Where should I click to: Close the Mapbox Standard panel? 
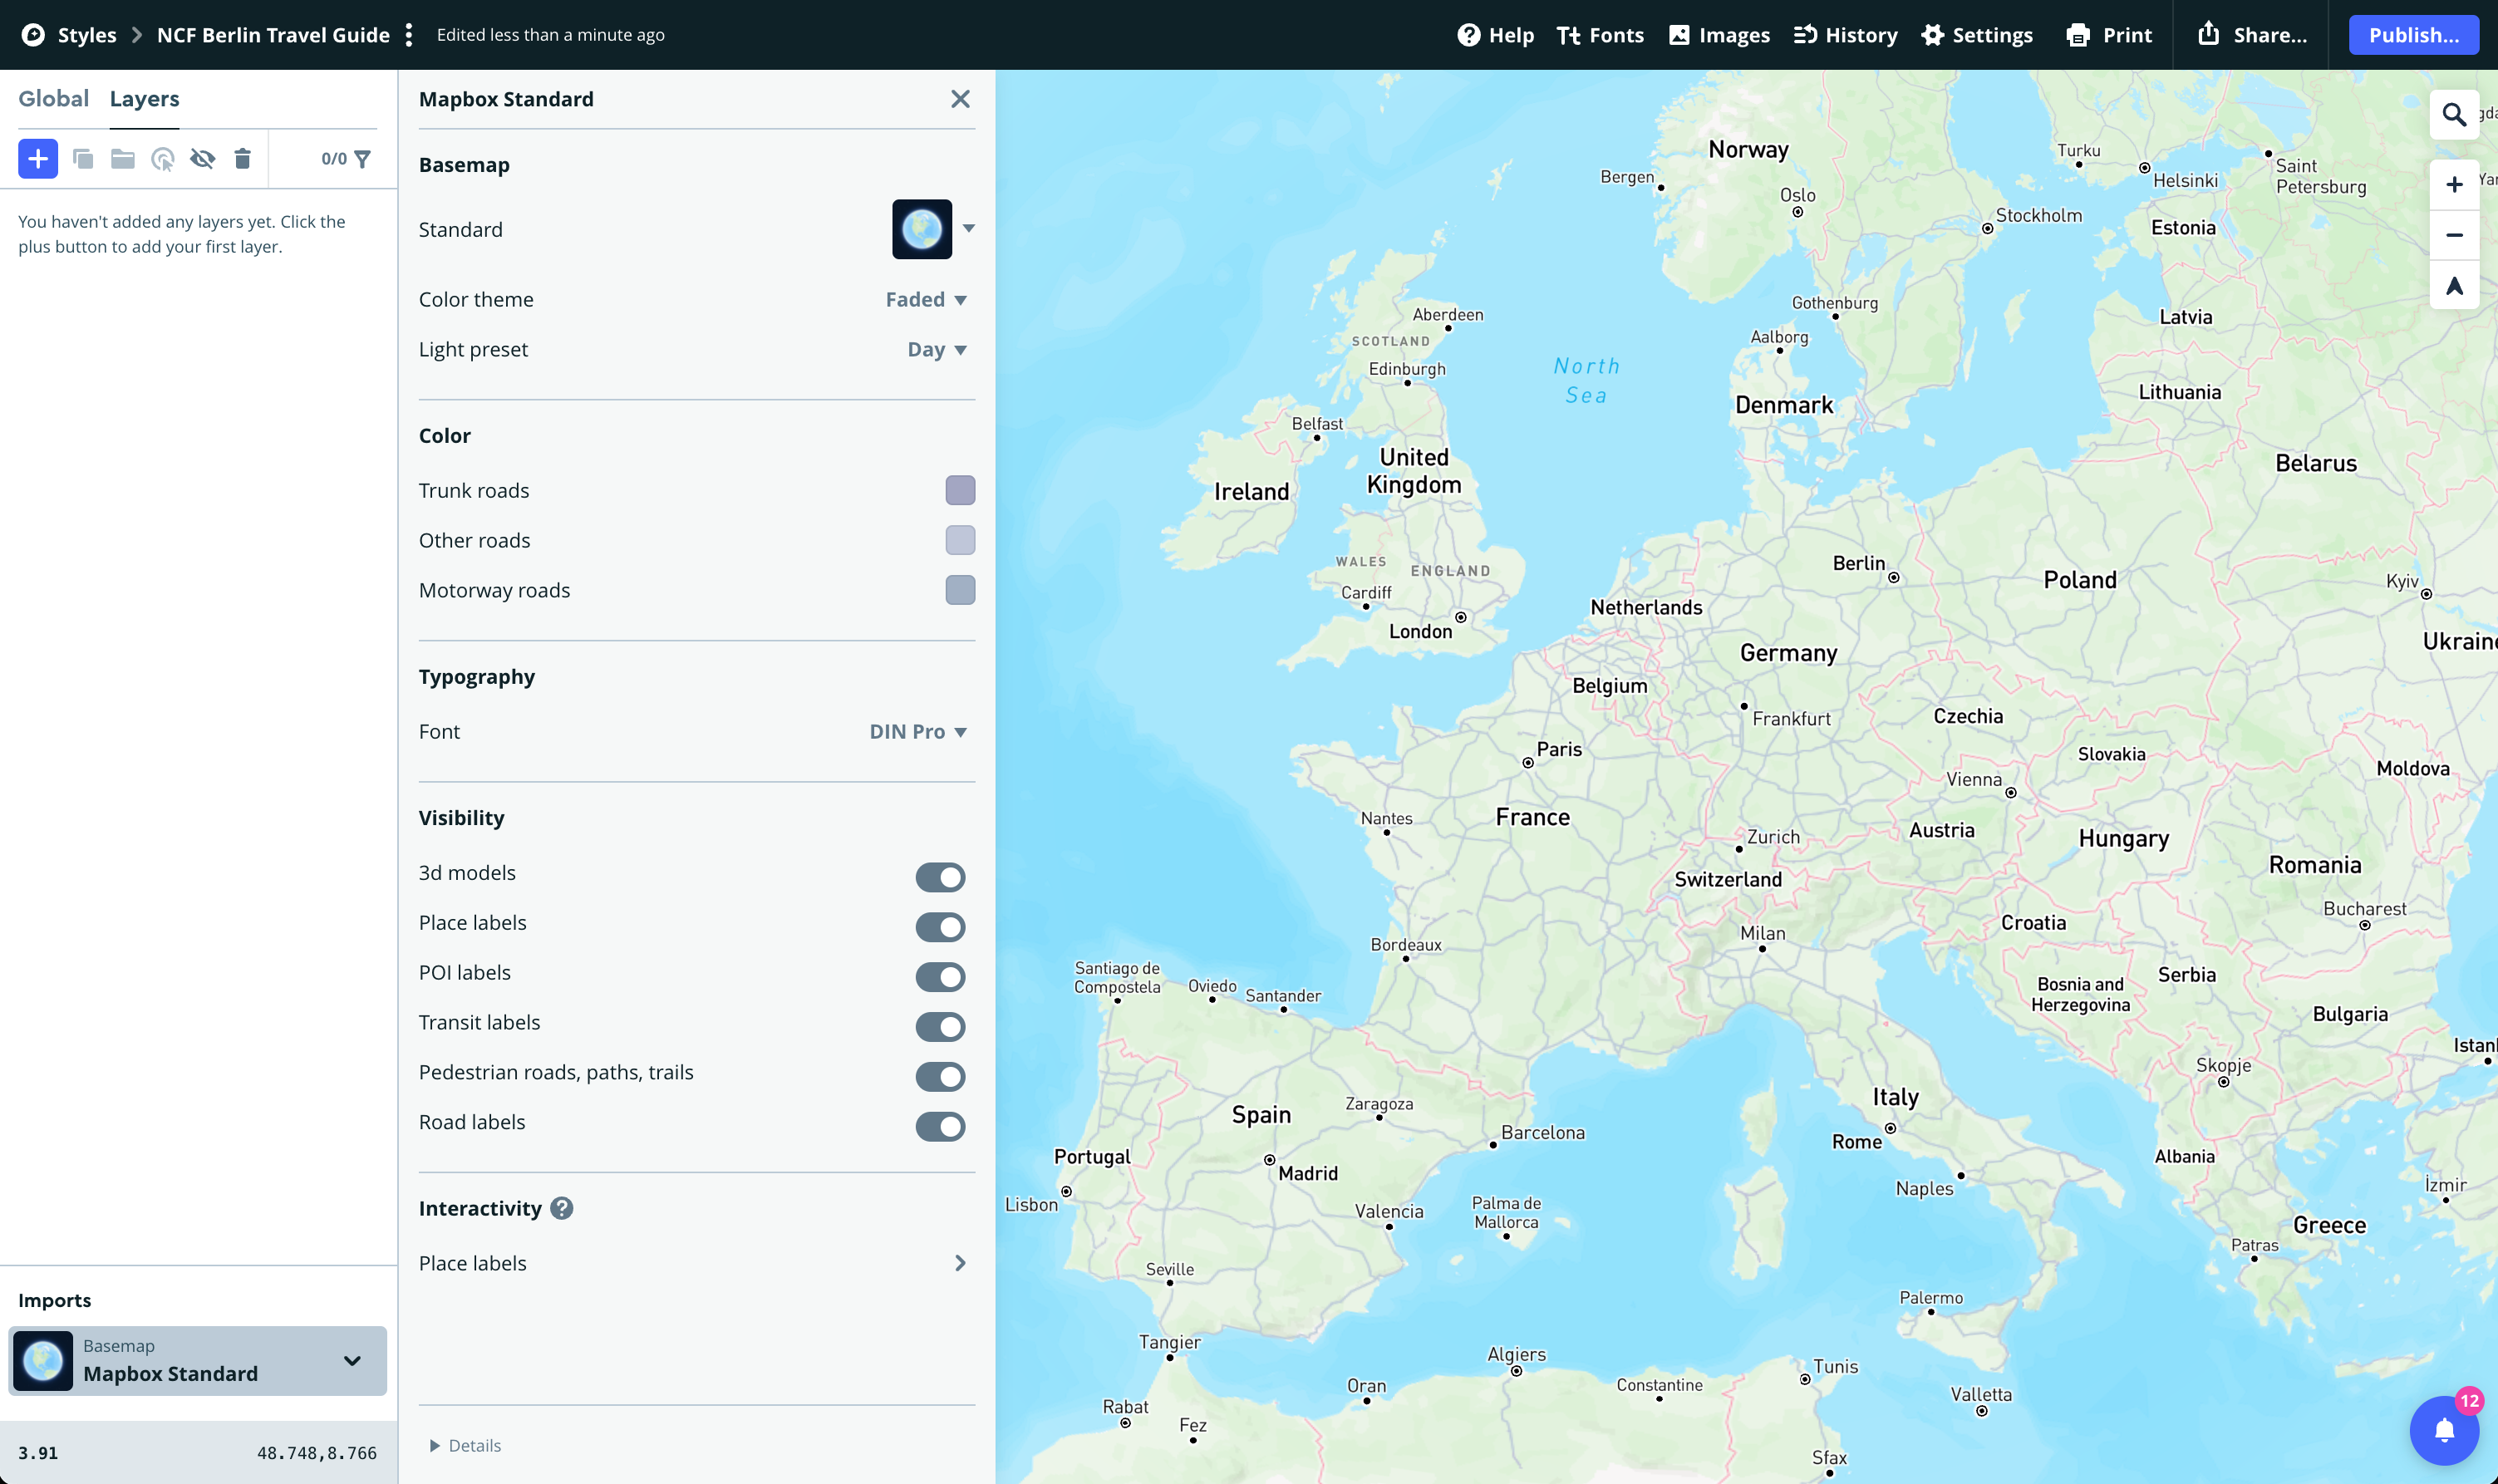960,99
